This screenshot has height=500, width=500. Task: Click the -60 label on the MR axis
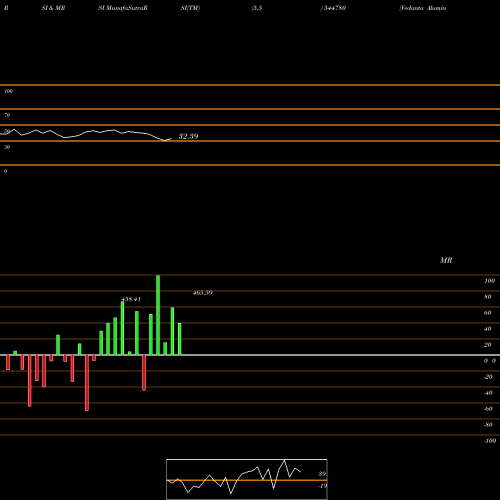pos(488,409)
